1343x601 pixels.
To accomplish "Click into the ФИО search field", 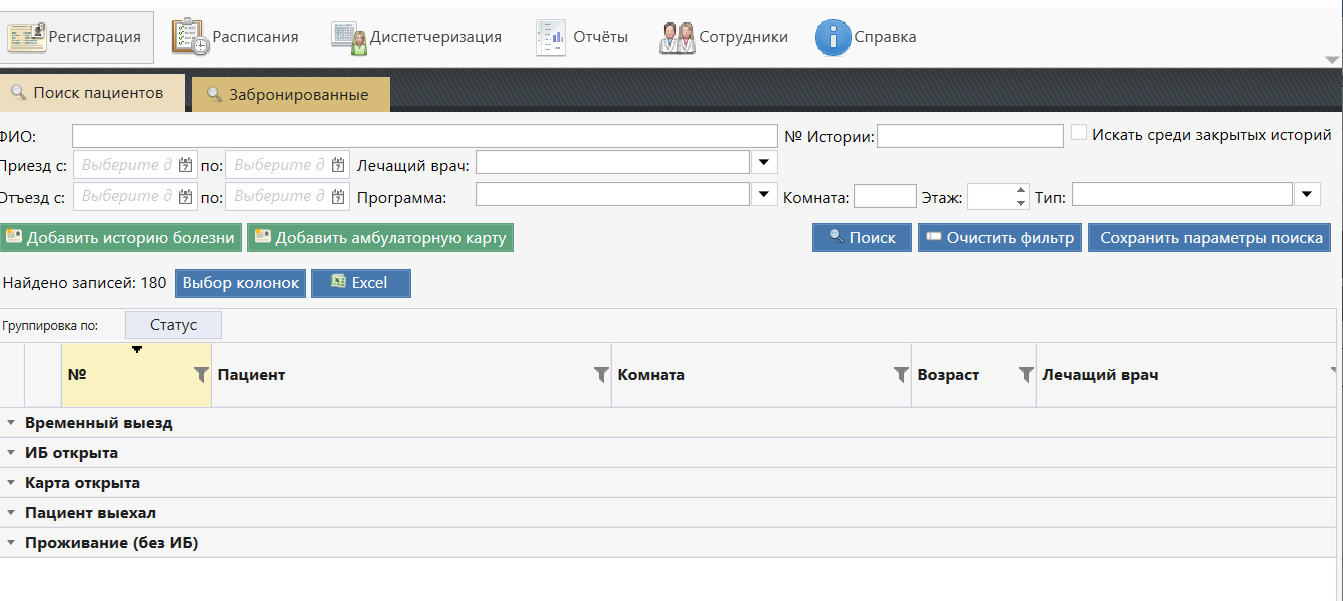I will [424, 136].
